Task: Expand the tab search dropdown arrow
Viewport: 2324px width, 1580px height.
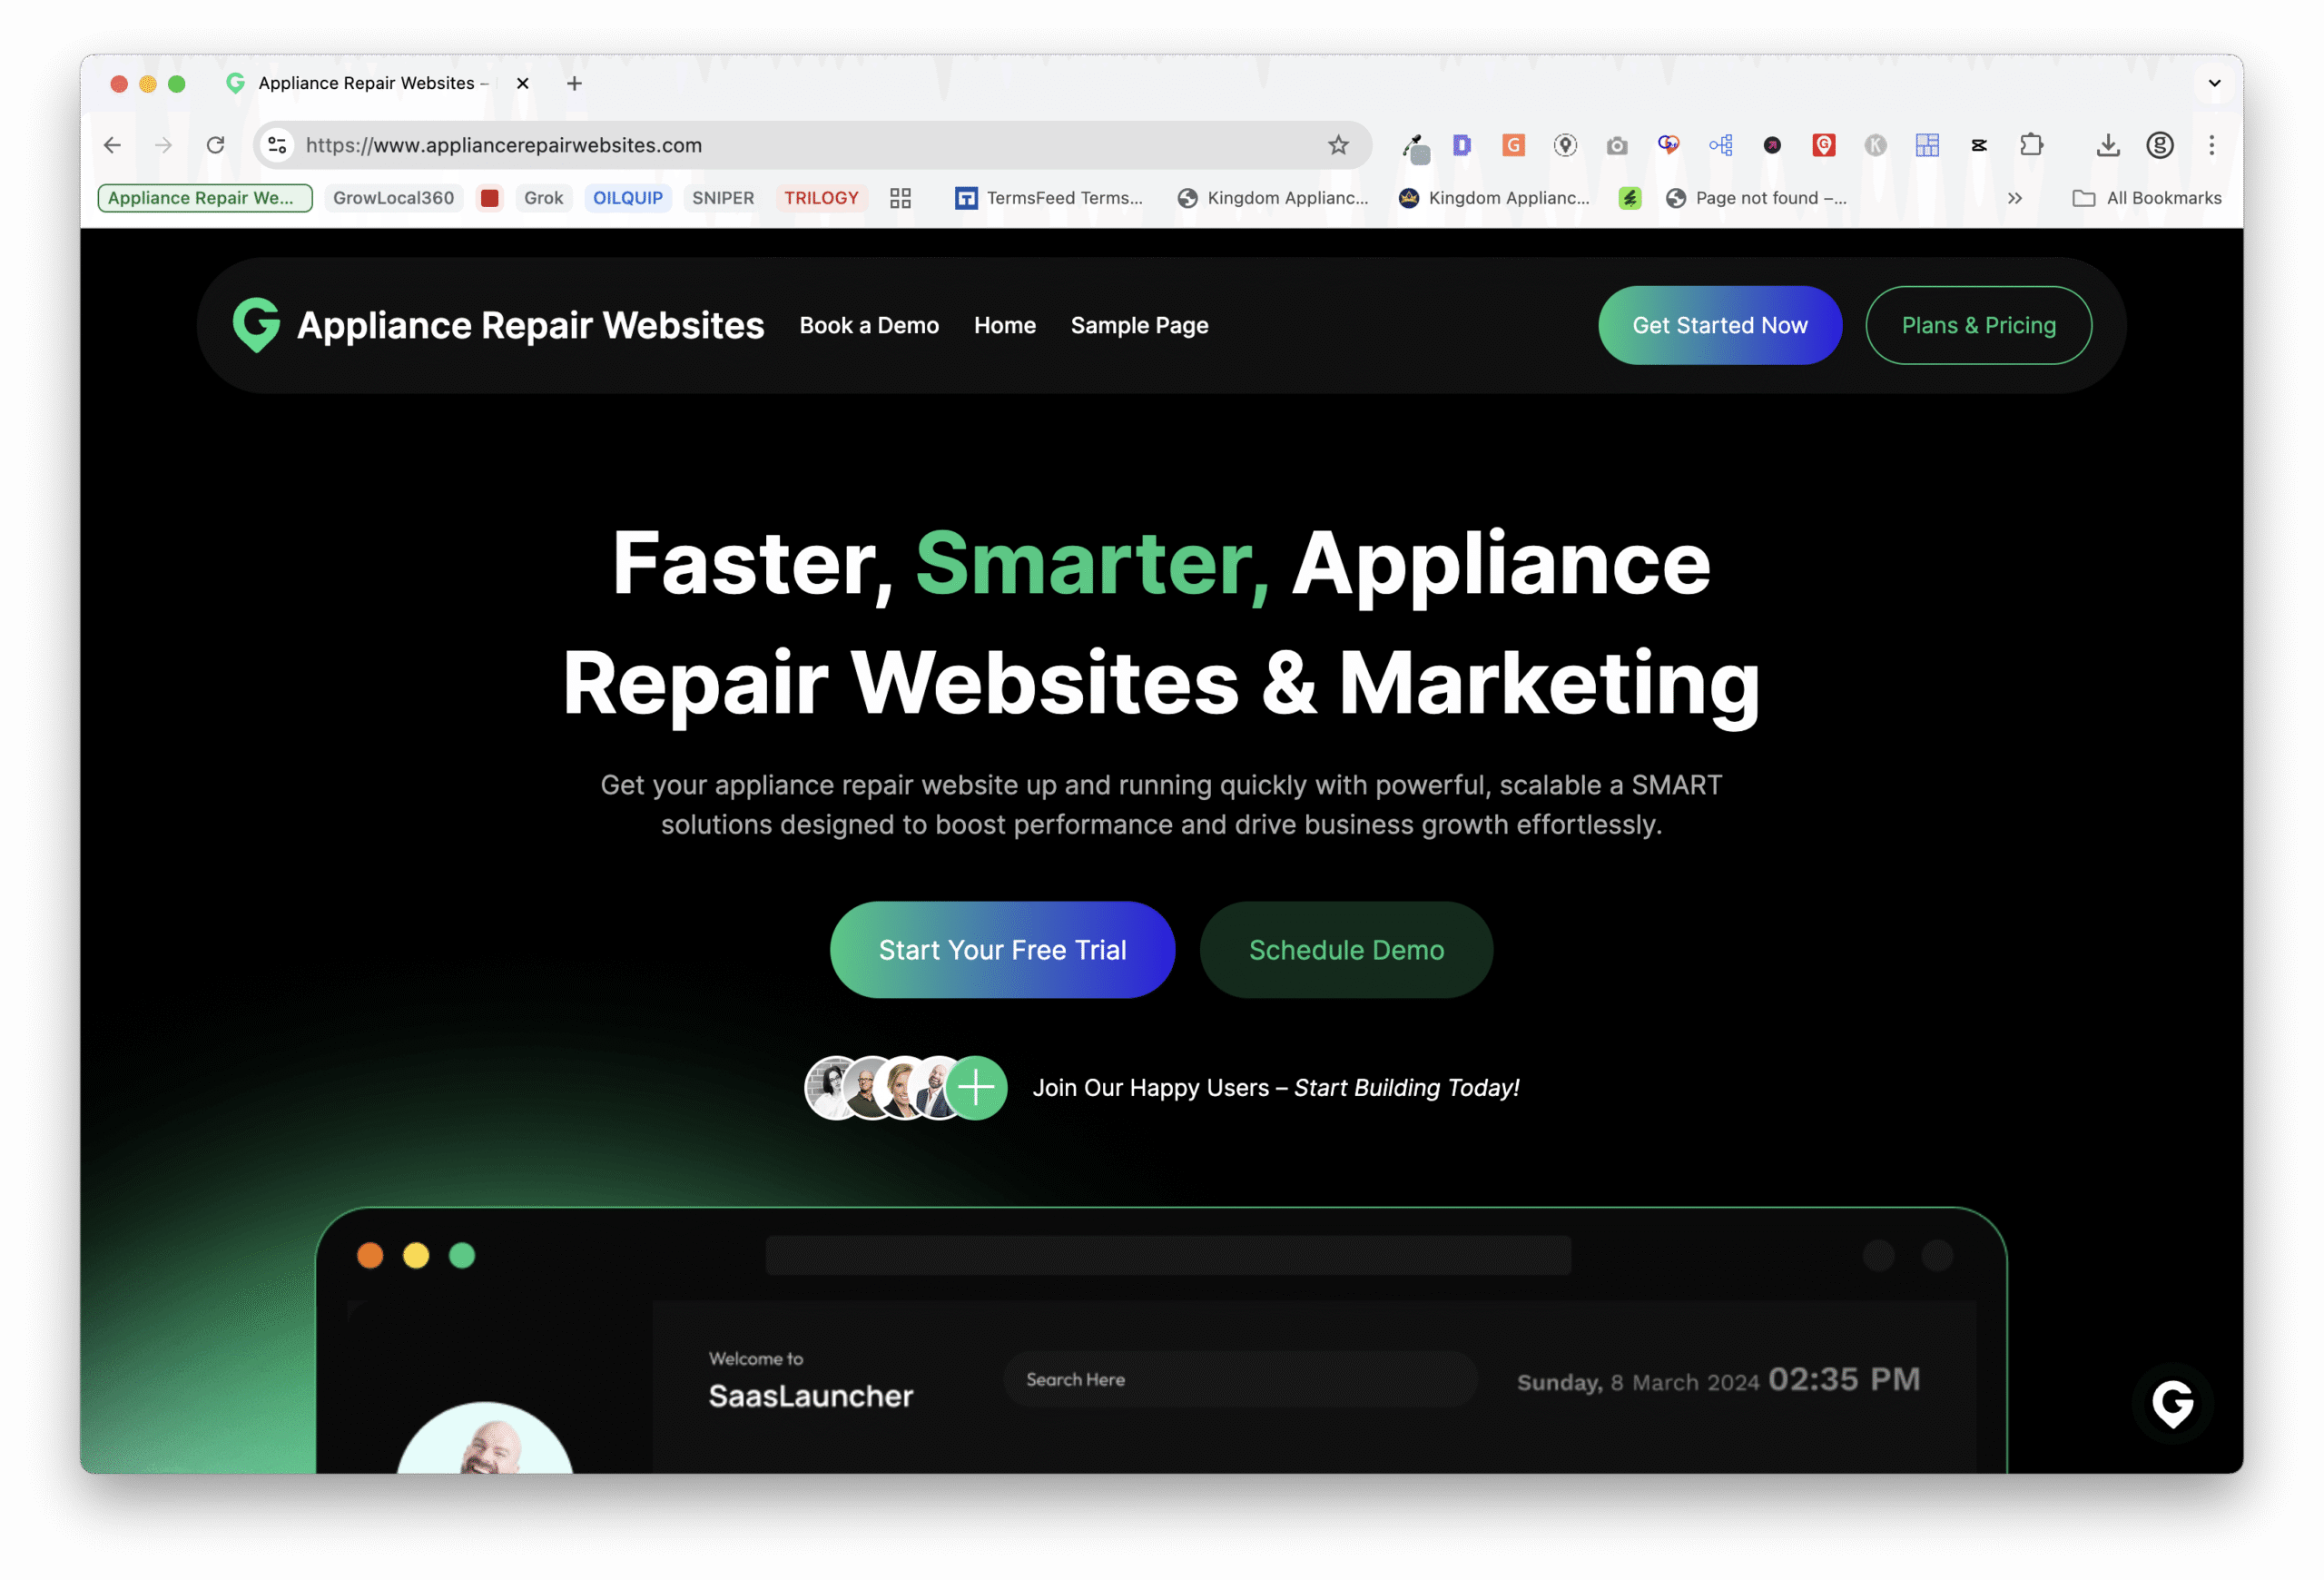Action: (2214, 83)
